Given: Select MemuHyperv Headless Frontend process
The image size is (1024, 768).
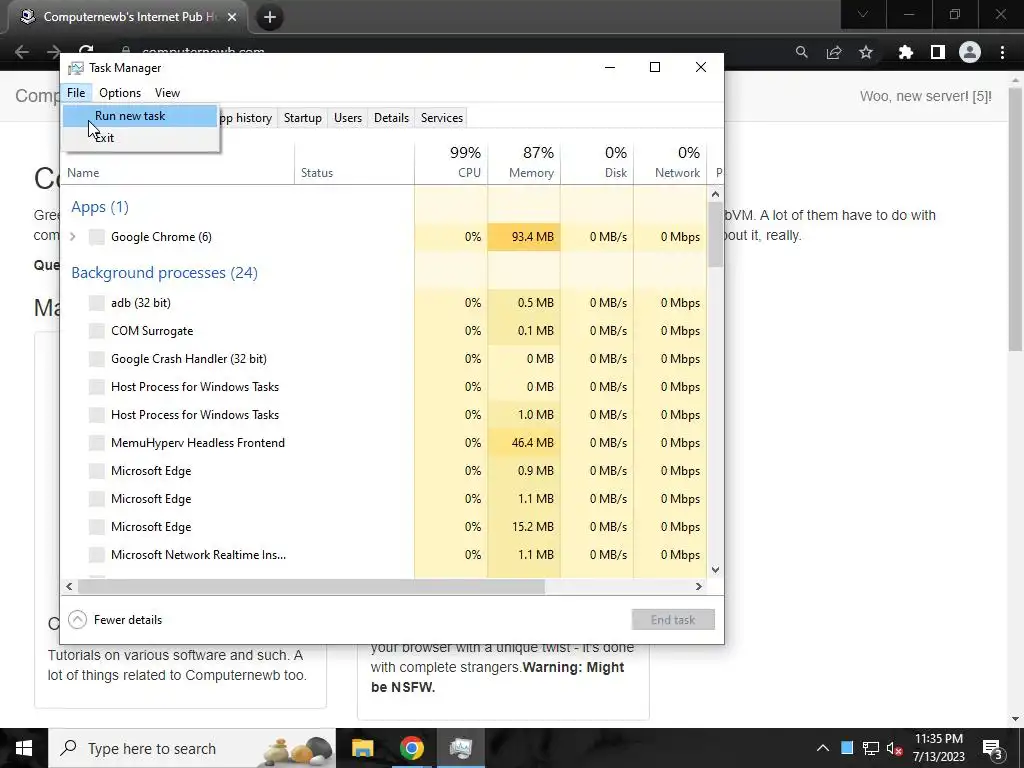Looking at the screenshot, I should (x=383, y=443).
